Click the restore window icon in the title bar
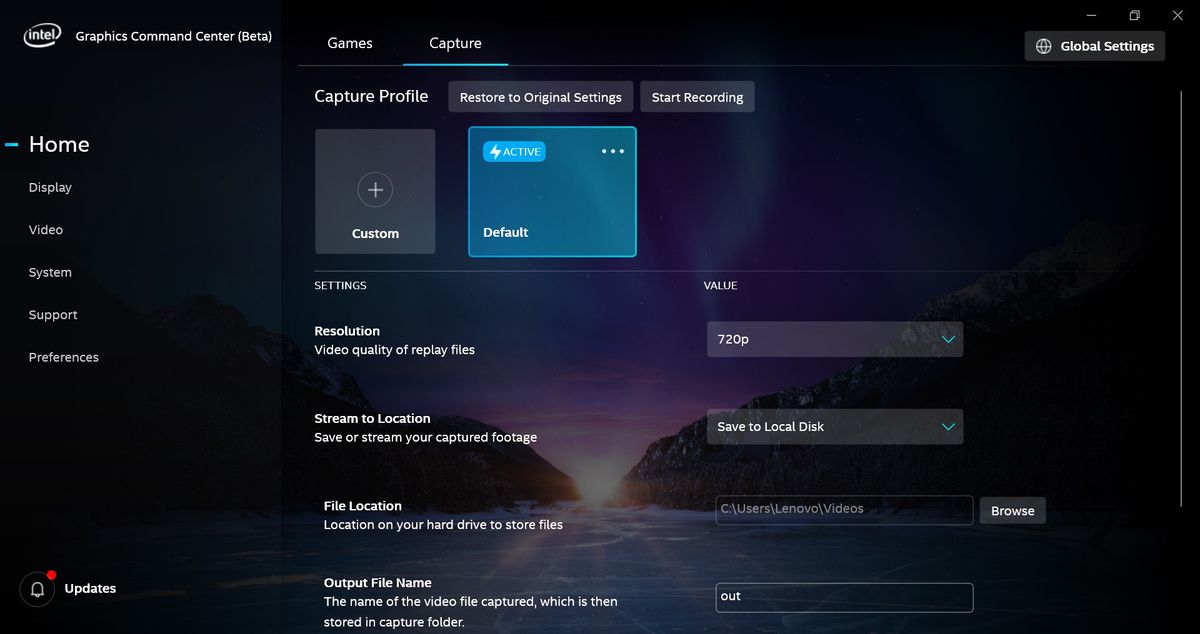 tap(1133, 15)
